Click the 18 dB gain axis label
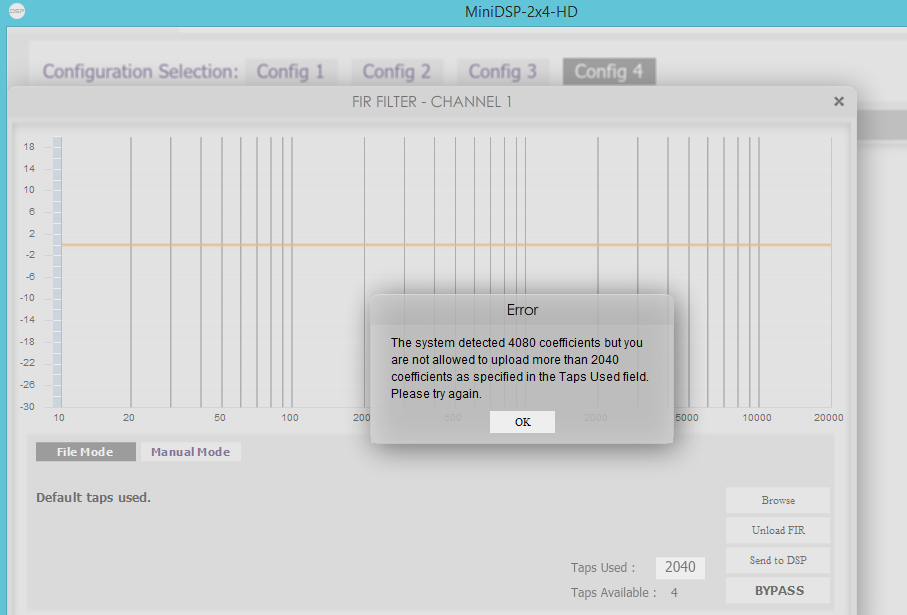 click(x=29, y=147)
